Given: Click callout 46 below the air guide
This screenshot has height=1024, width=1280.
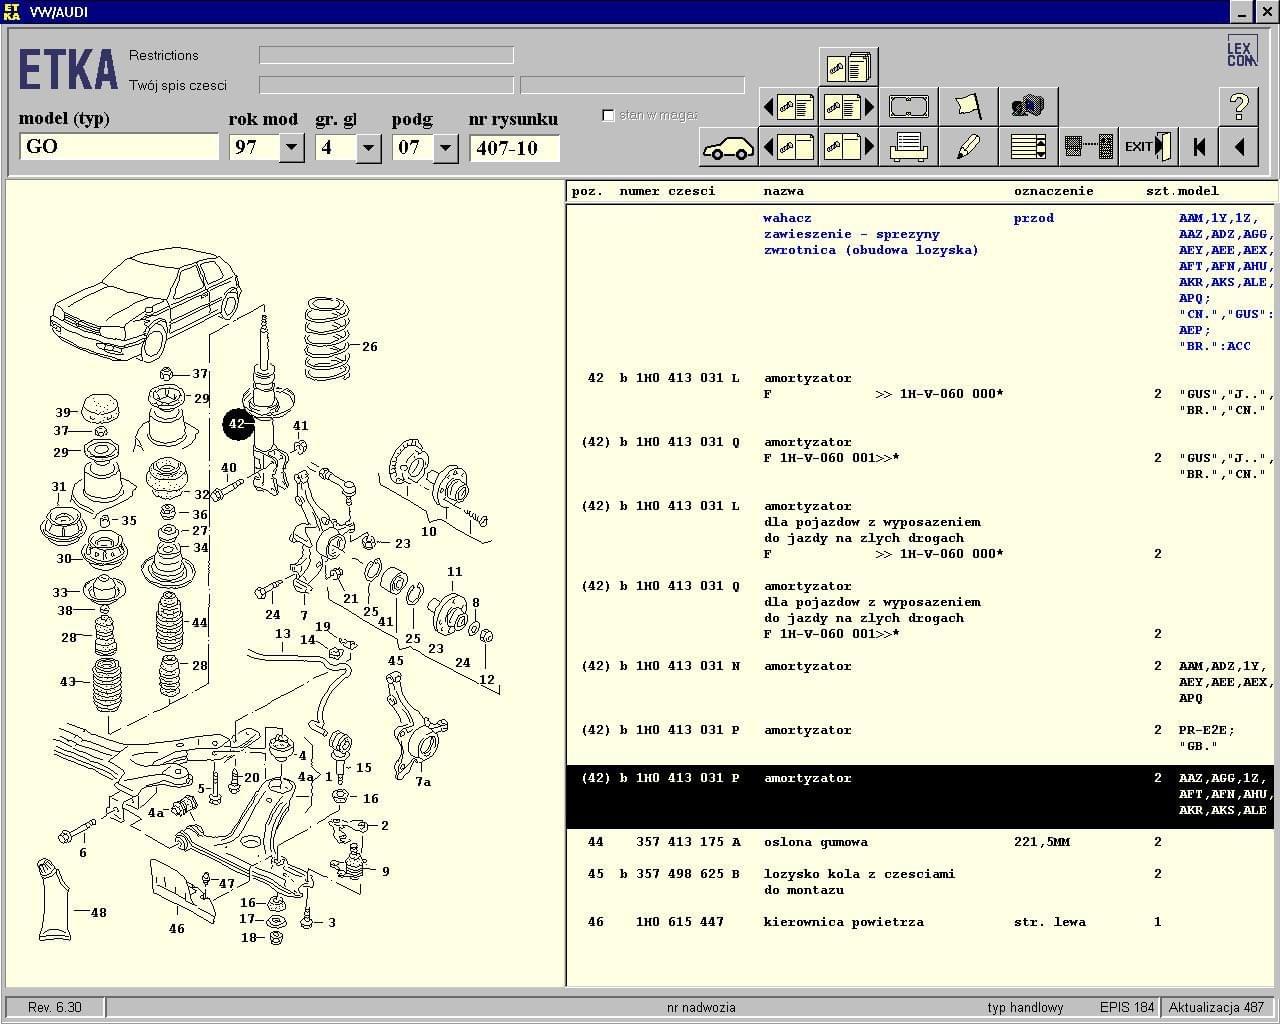Looking at the screenshot, I should click(176, 928).
